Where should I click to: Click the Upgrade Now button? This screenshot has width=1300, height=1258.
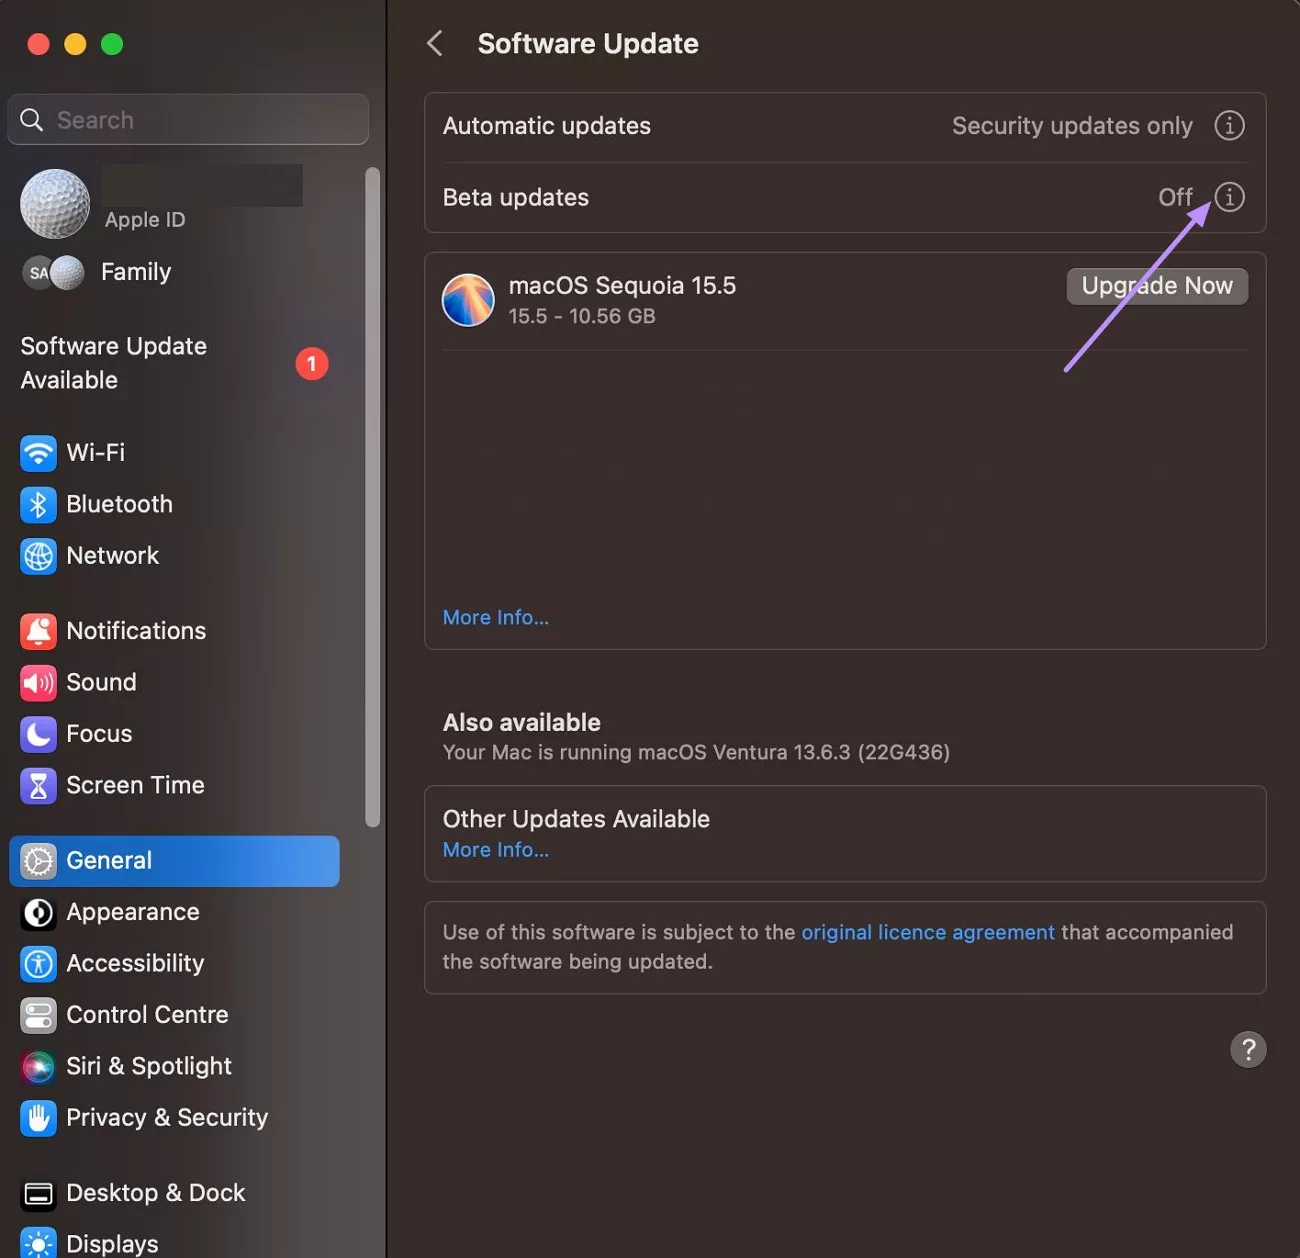(x=1157, y=286)
